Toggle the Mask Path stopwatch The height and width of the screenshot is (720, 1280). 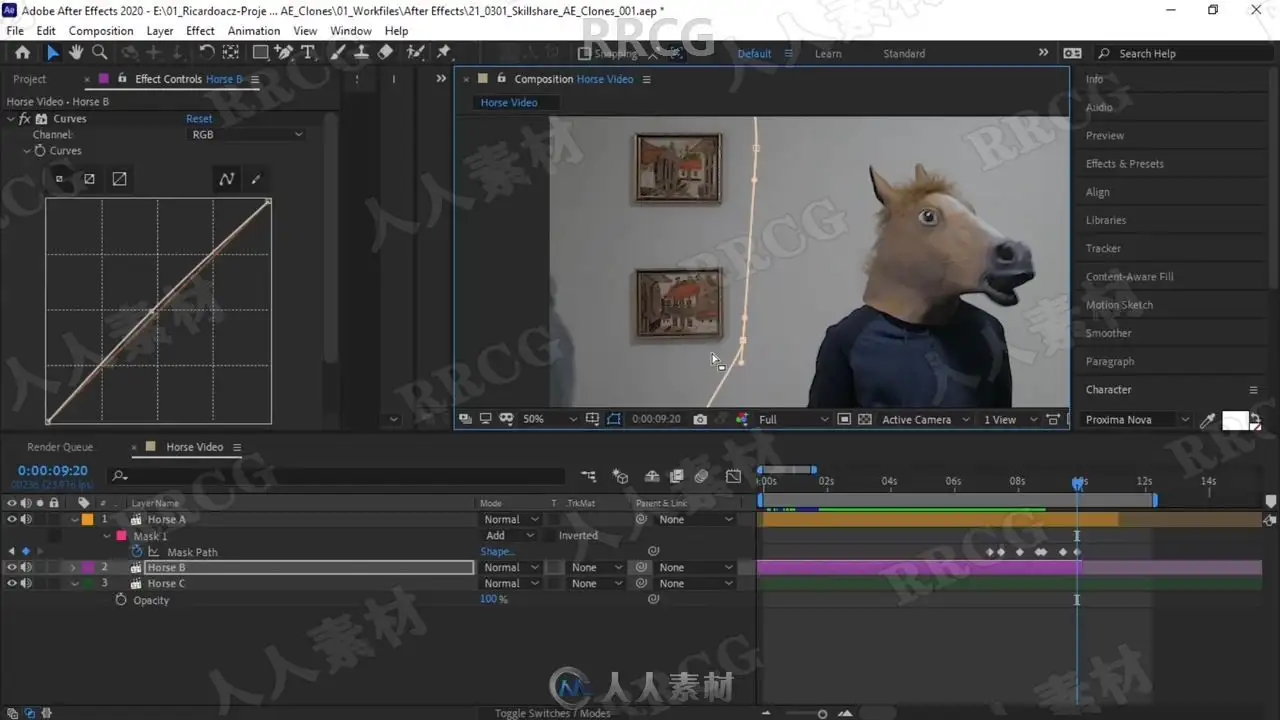click(x=137, y=552)
